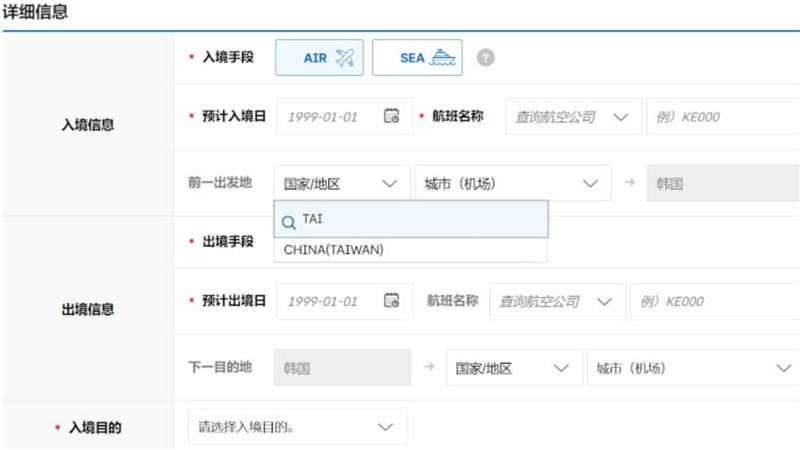Click the entry flight number KE000 field

point(722,117)
